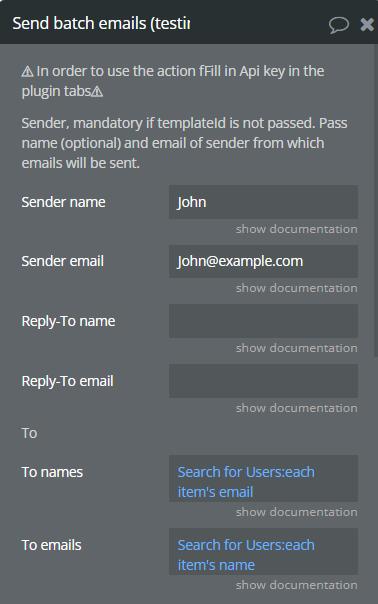The image size is (378, 604).
Task: Show documentation for Sender email
Action: coord(296,288)
